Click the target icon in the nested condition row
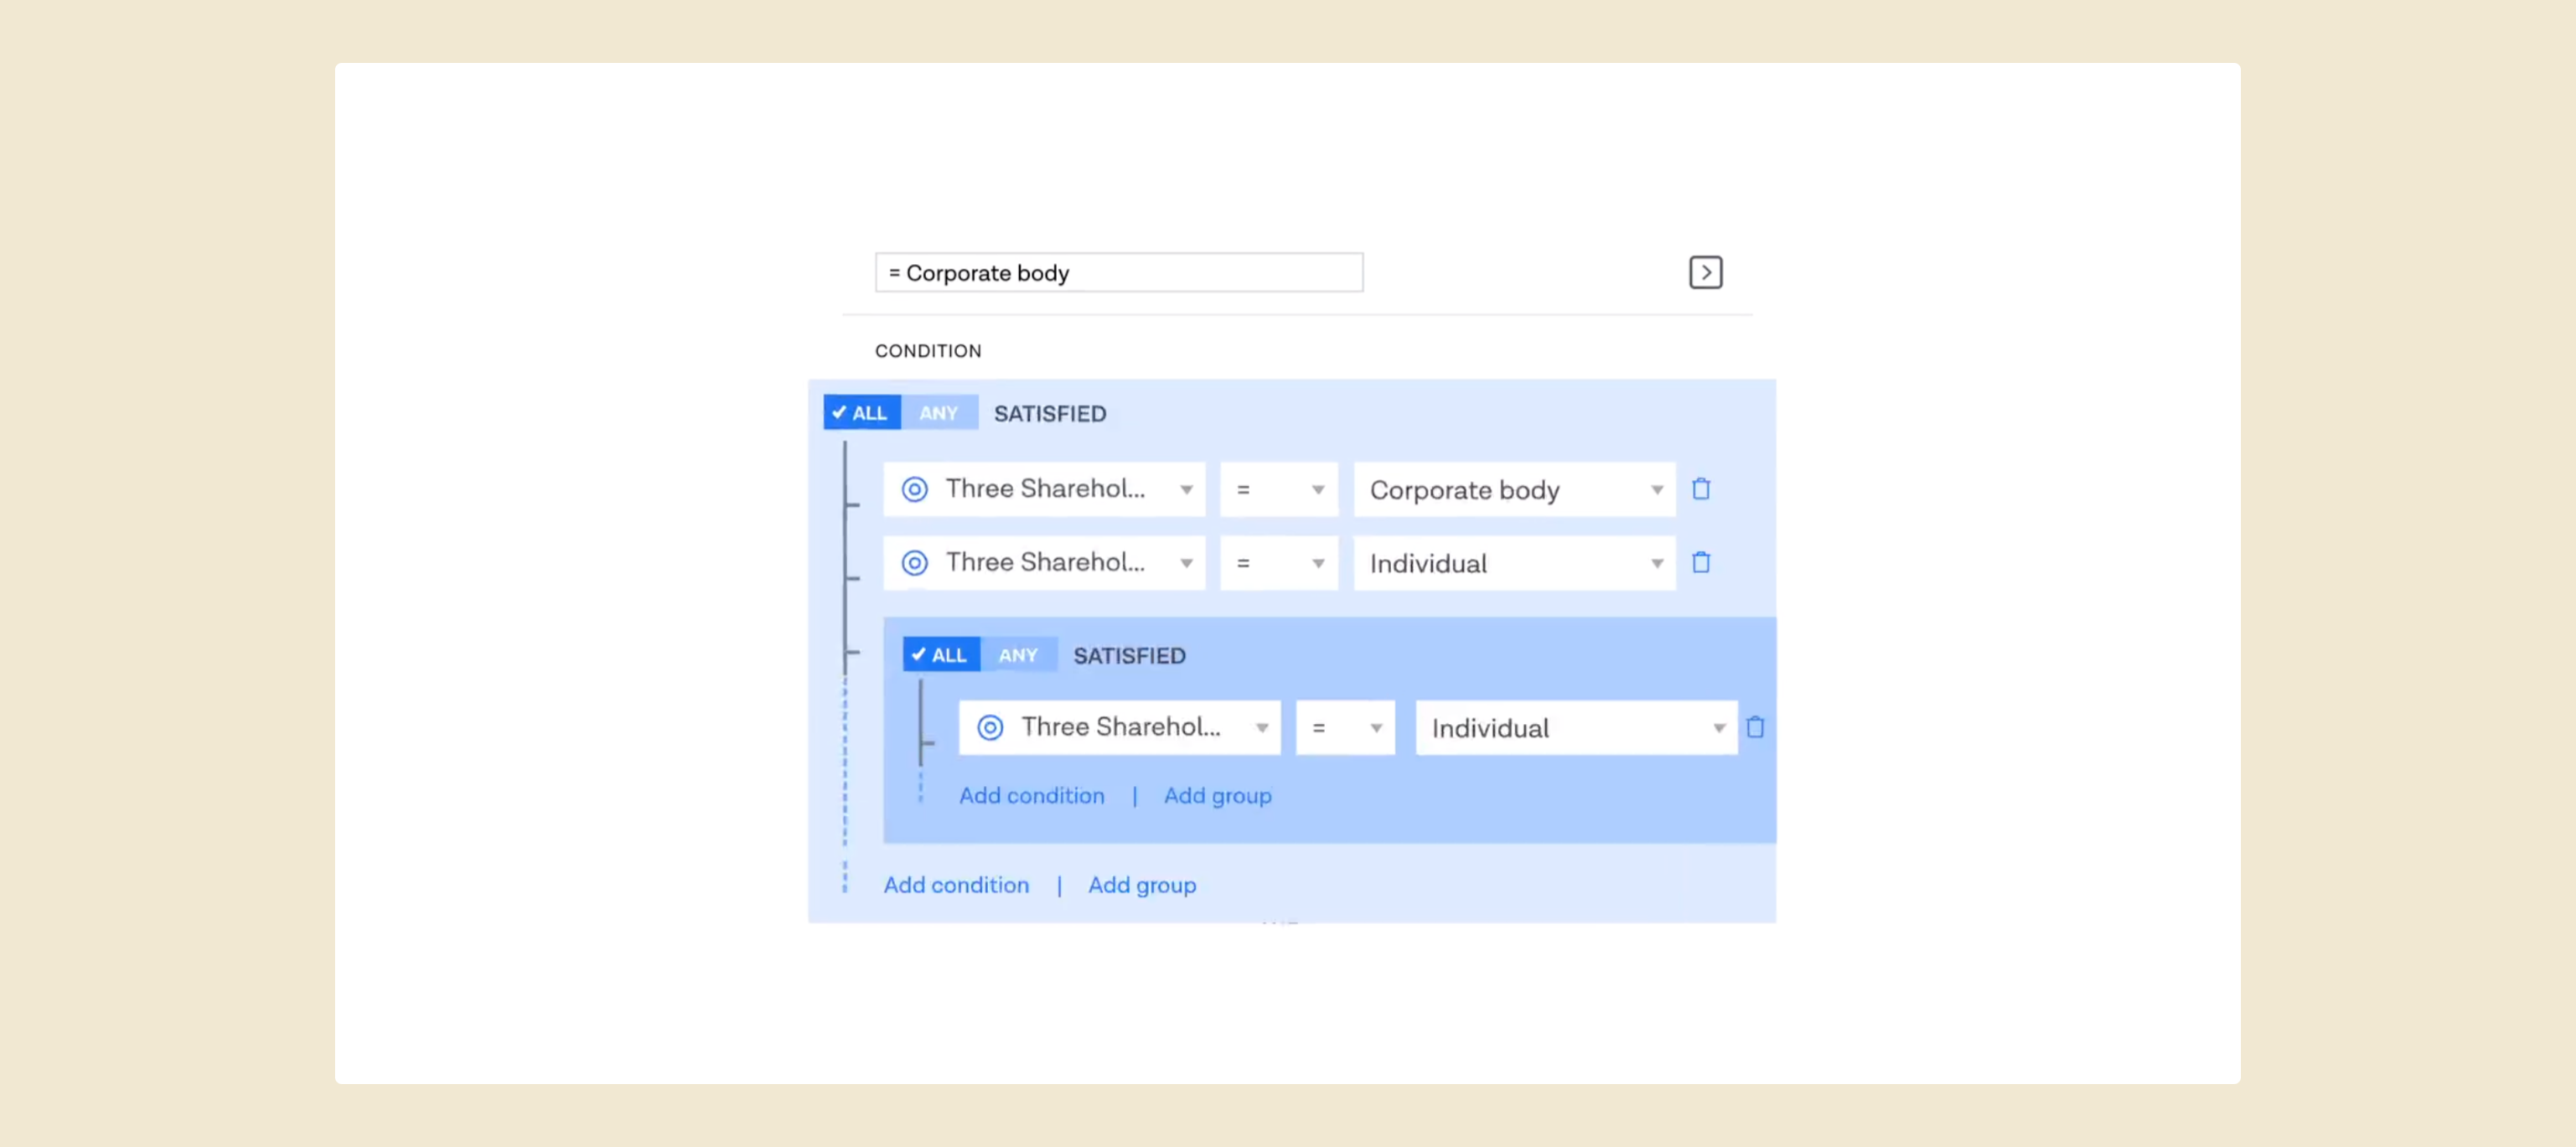 pos(989,727)
